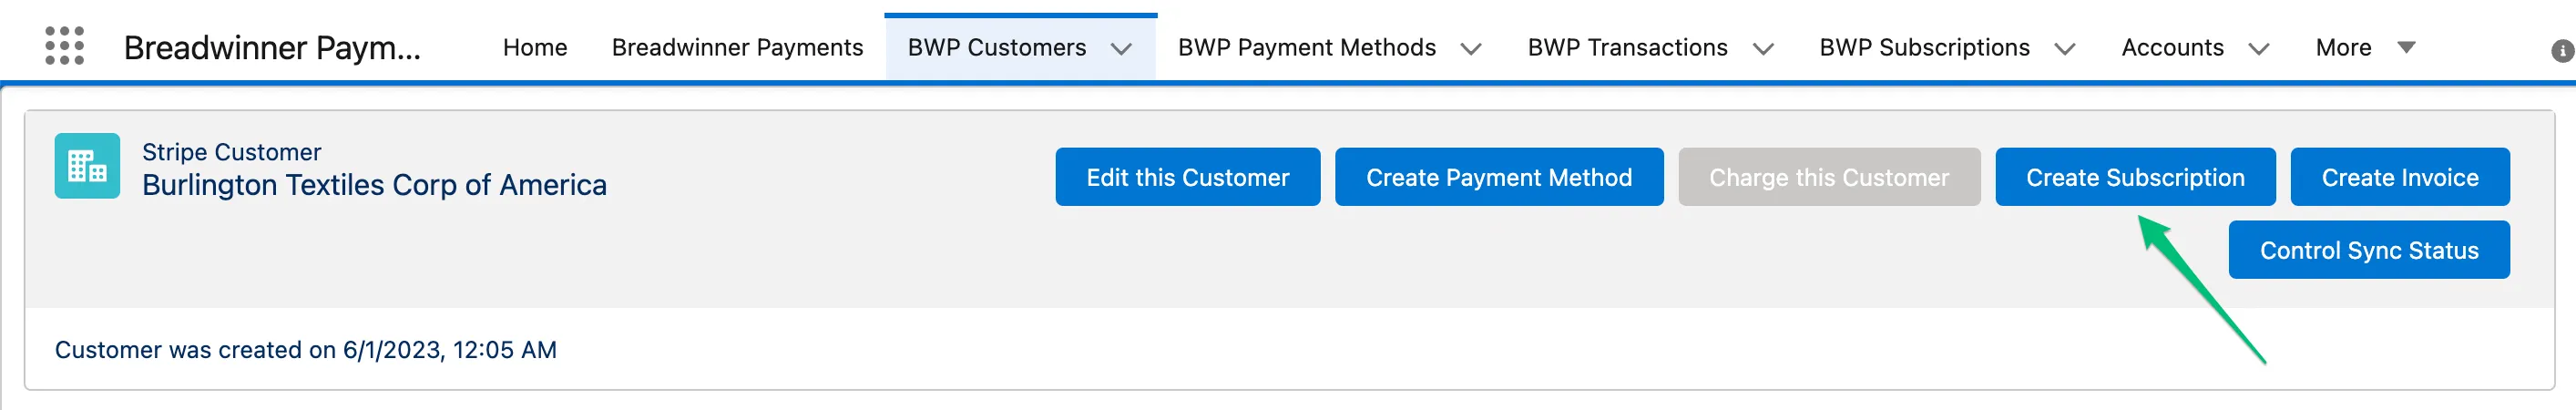Select the BWP Customers tab
The width and height of the screenshot is (2576, 410).
(996, 47)
